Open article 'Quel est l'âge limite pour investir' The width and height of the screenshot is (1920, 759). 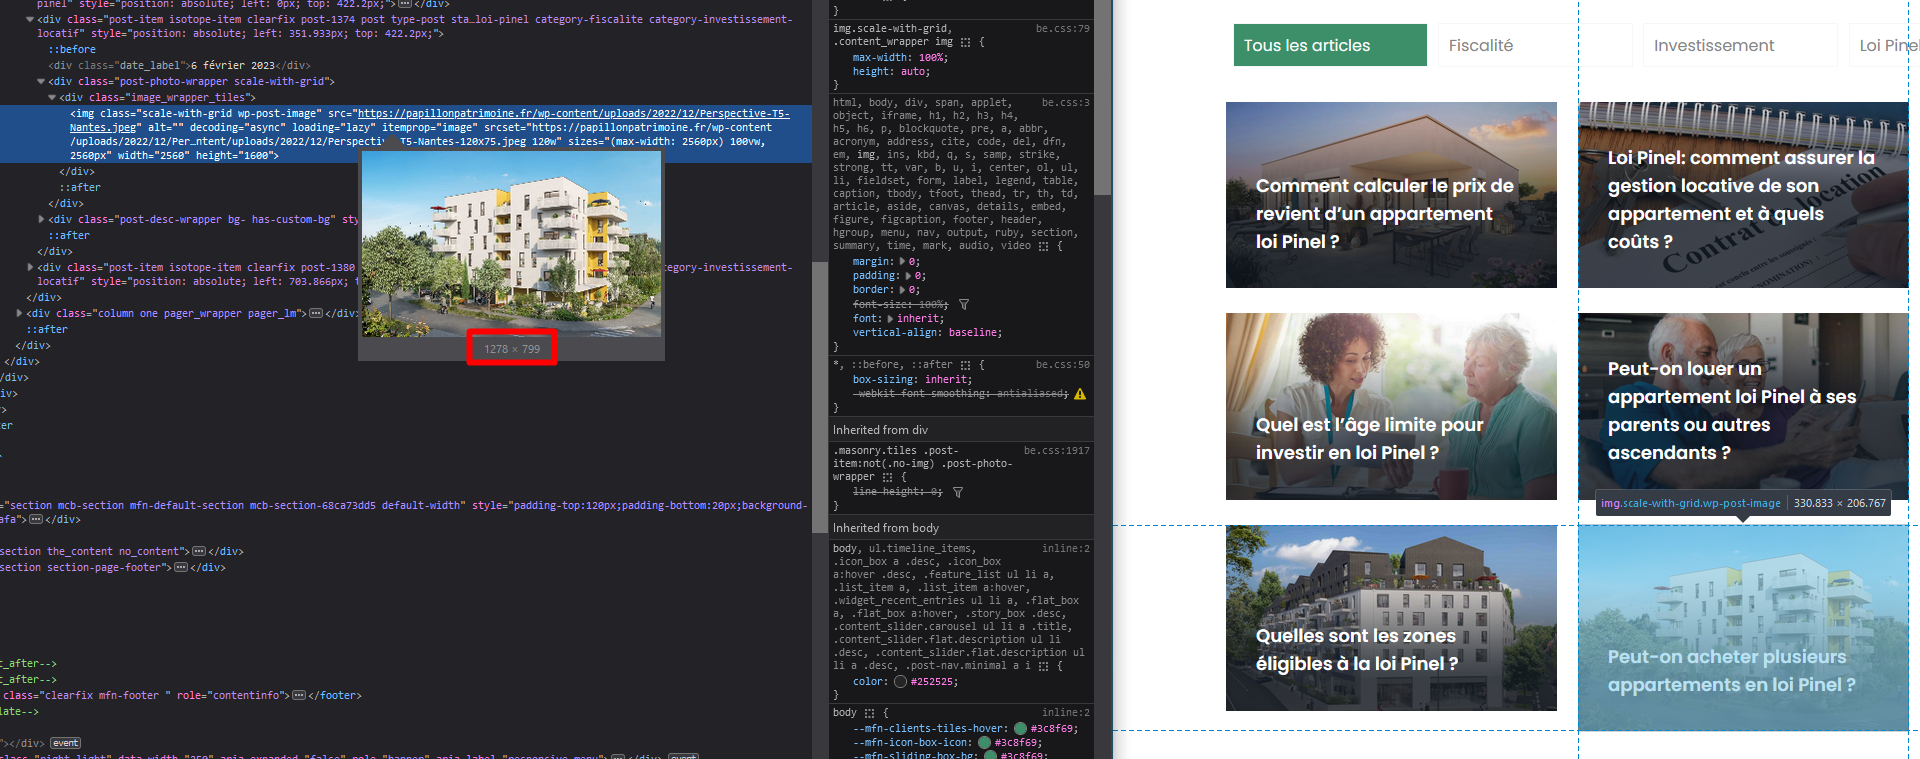[x=1391, y=406]
